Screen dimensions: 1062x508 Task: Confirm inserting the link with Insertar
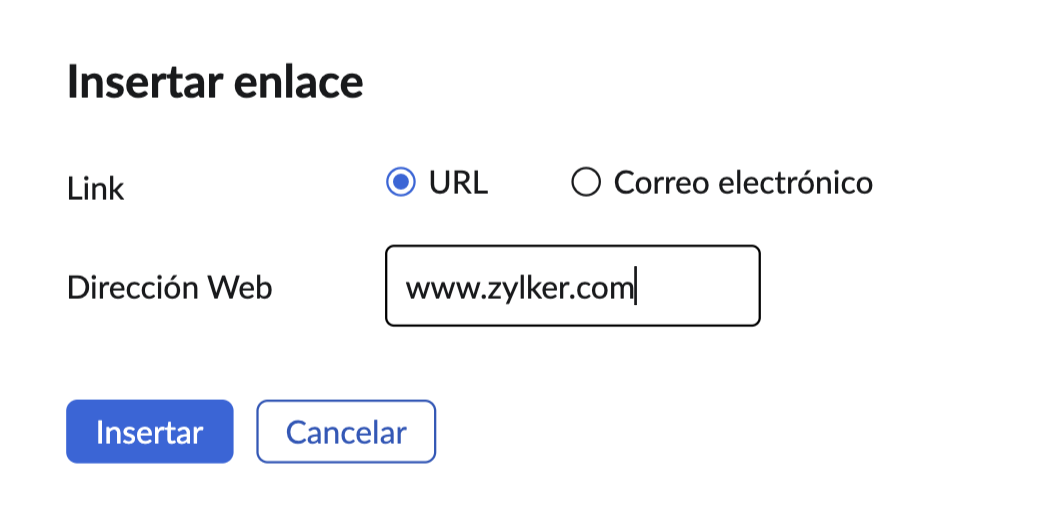(x=149, y=432)
